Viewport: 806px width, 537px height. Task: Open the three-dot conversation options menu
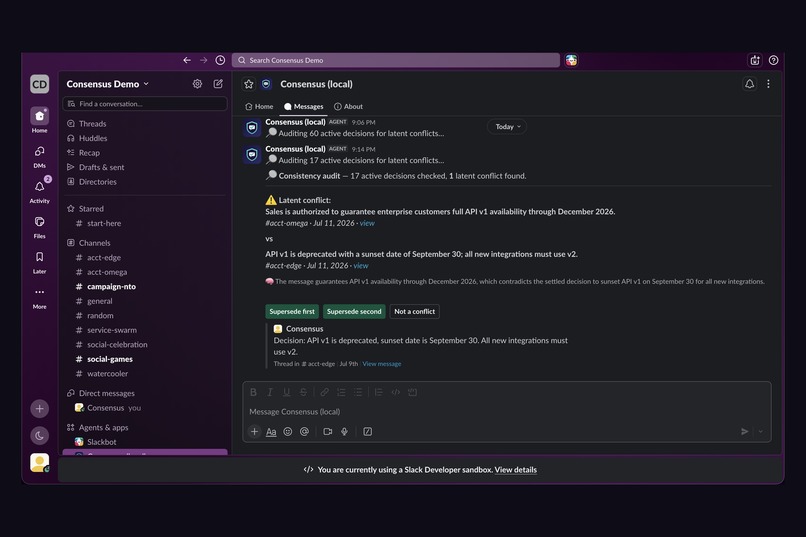pyautogui.click(x=768, y=84)
